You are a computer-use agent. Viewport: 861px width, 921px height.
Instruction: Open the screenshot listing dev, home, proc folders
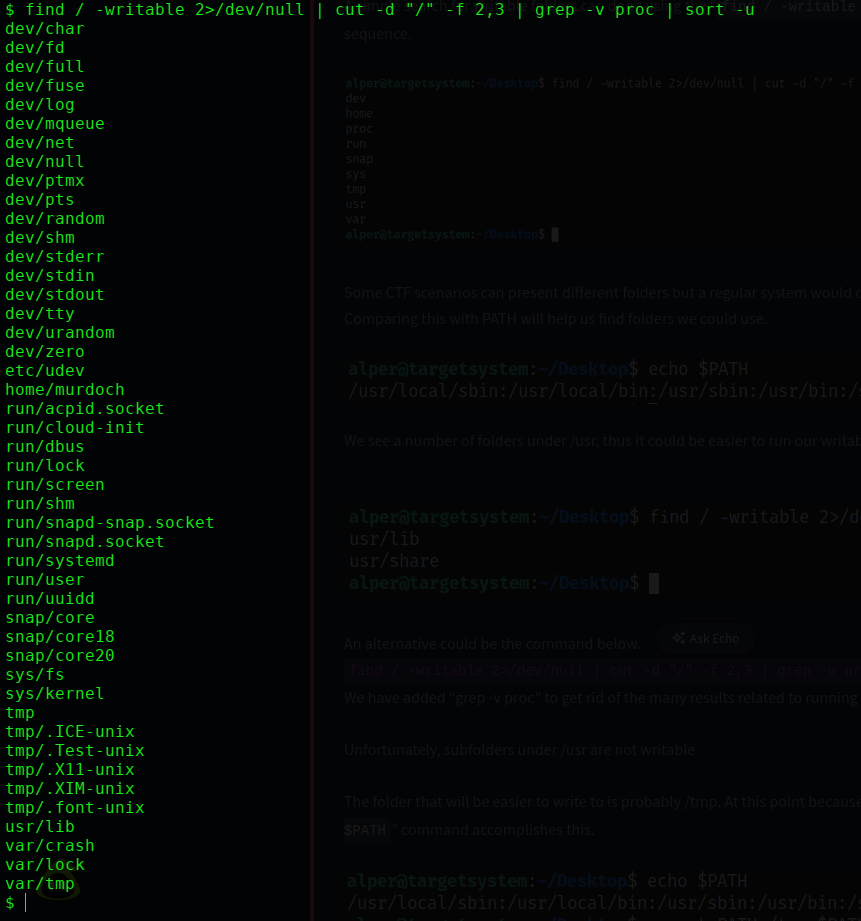tap(600, 158)
